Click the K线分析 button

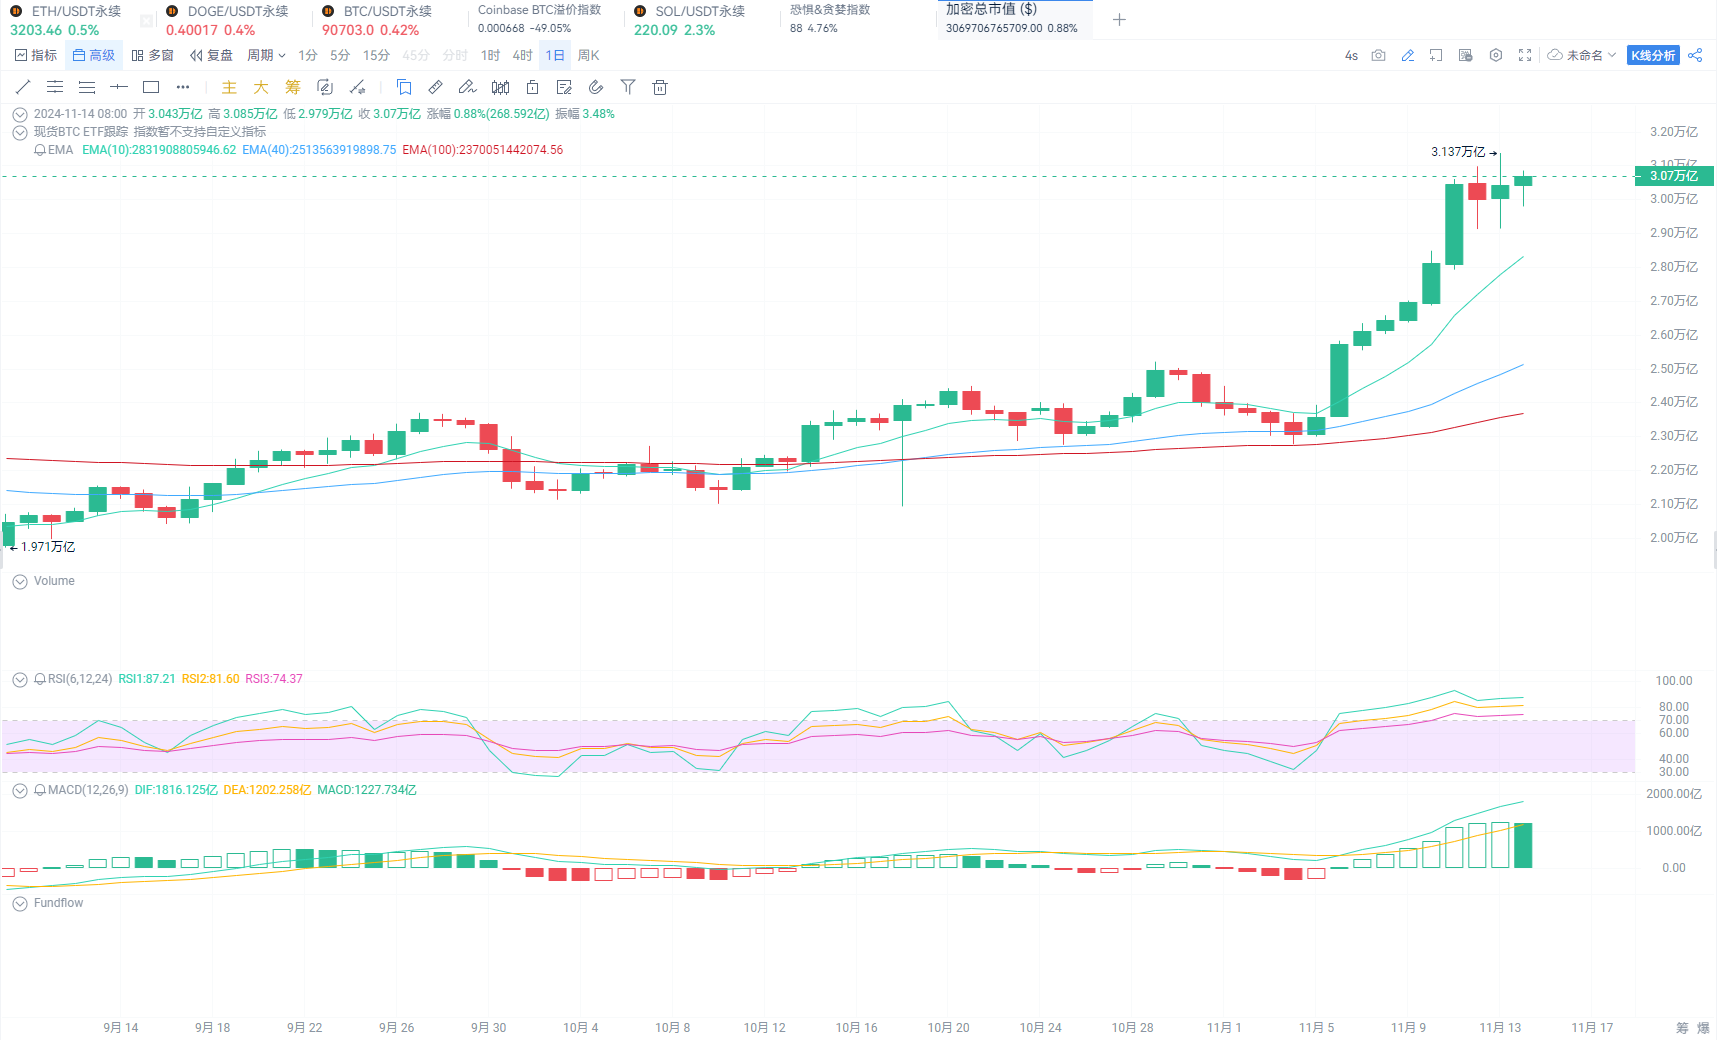tap(1653, 55)
